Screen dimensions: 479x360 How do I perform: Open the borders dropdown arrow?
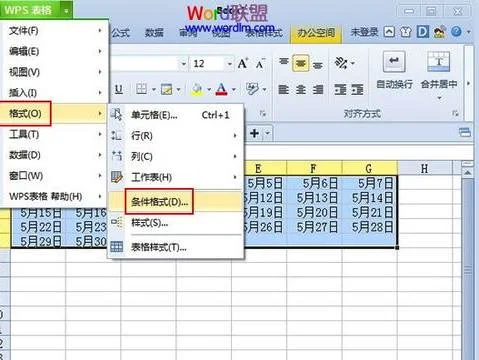click(154, 89)
